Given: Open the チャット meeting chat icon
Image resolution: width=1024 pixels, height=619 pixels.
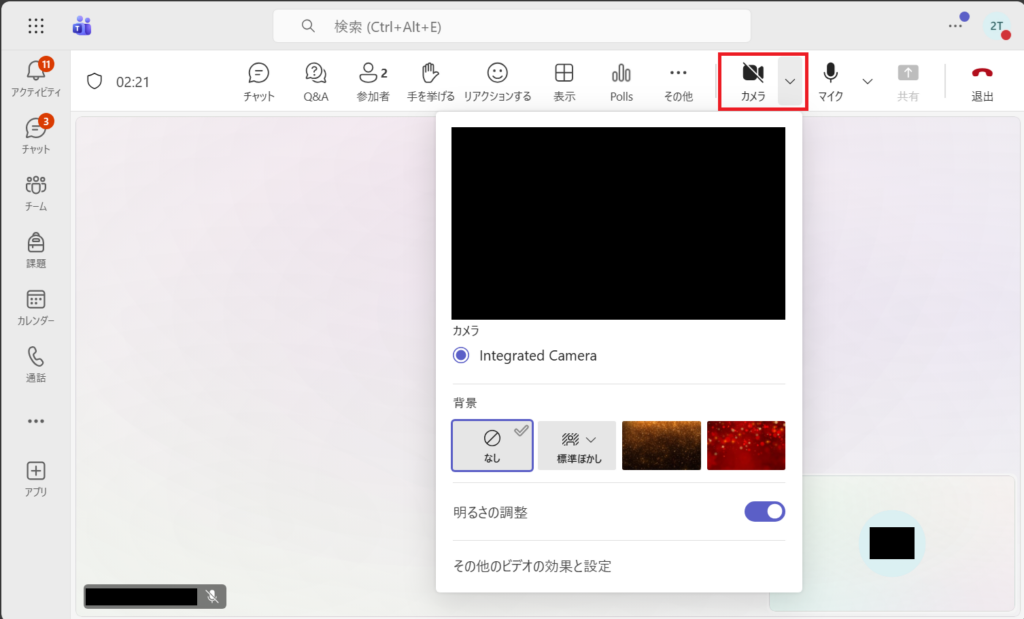Looking at the screenshot, I should point(259,81).
